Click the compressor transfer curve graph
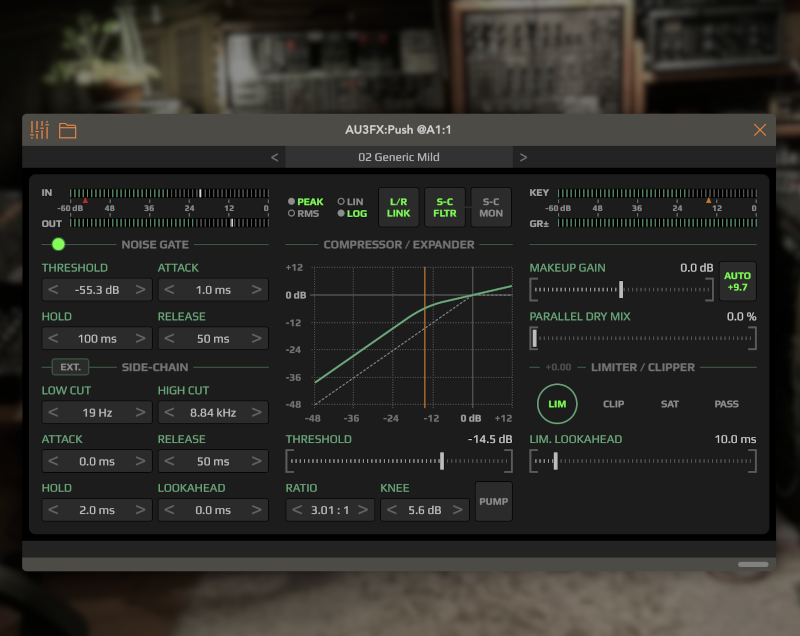 413,336
